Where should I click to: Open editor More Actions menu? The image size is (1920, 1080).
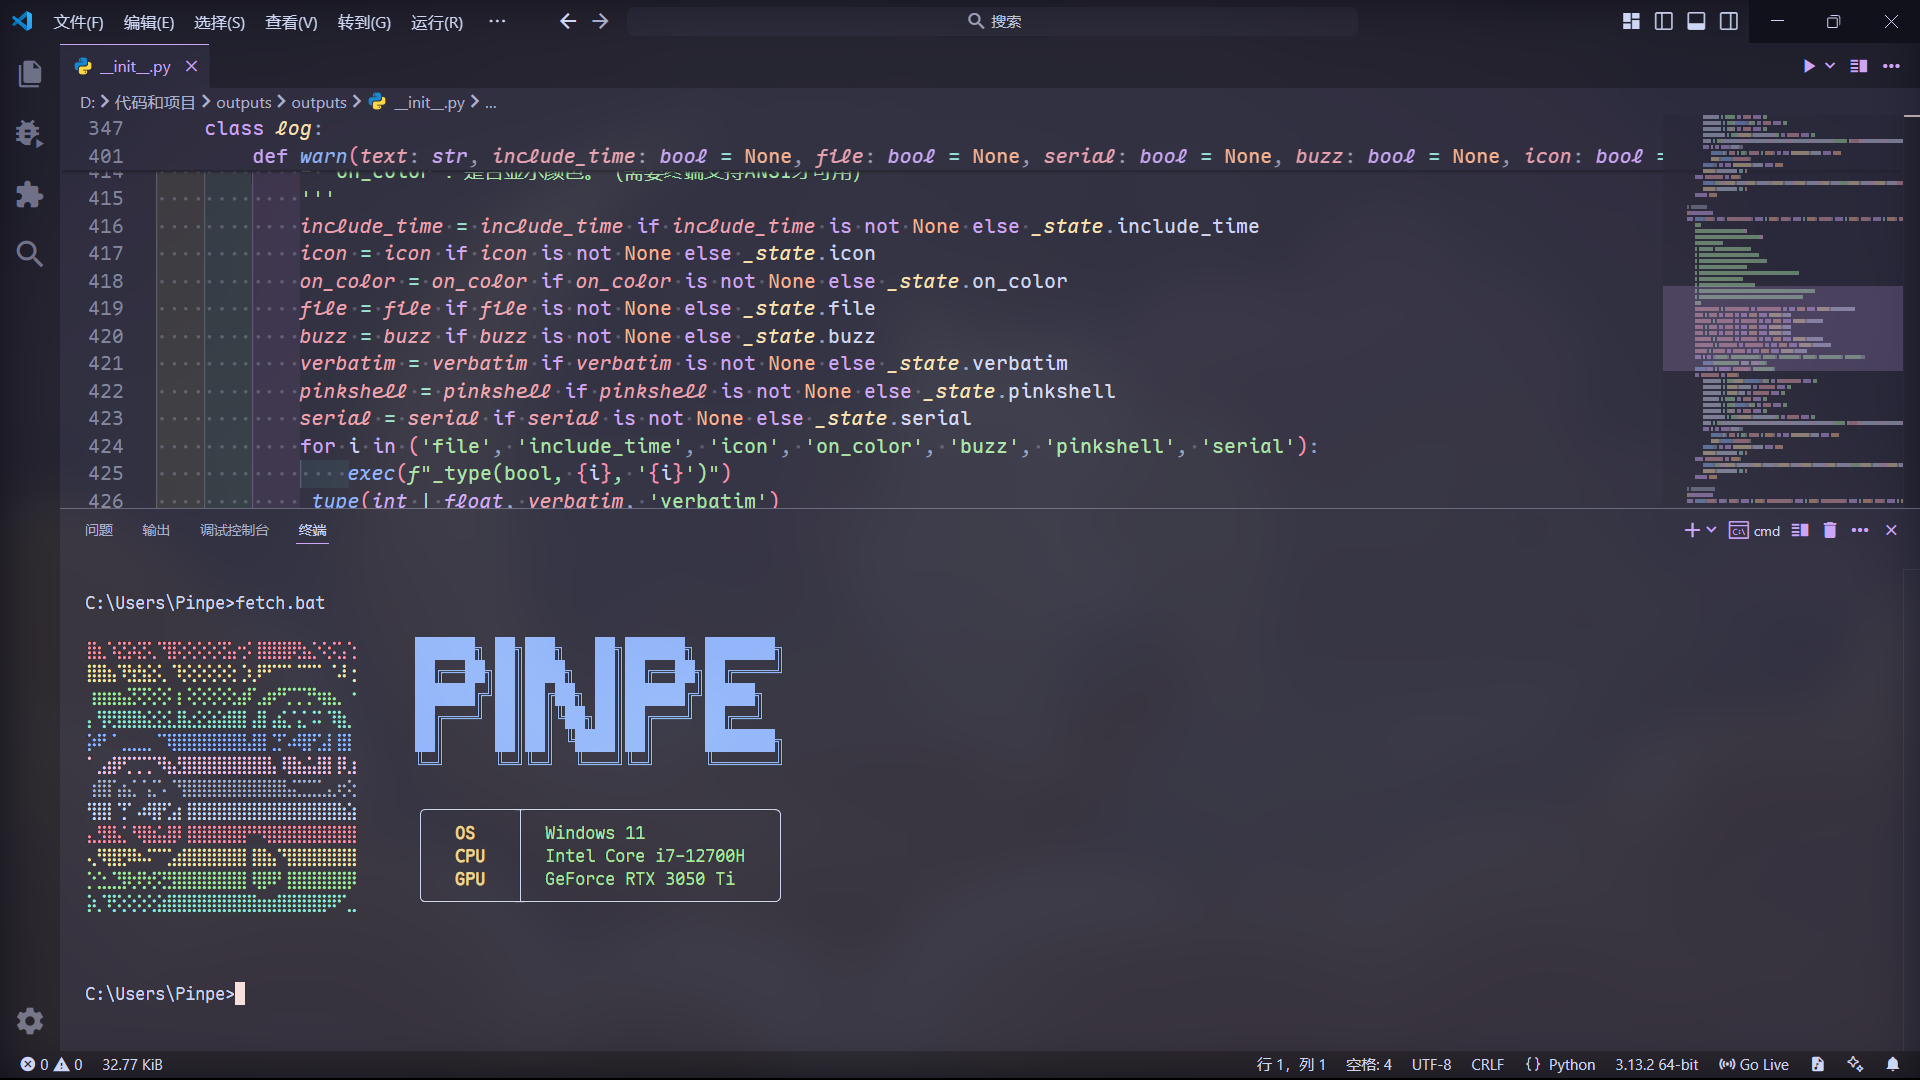coord(1891,66)
